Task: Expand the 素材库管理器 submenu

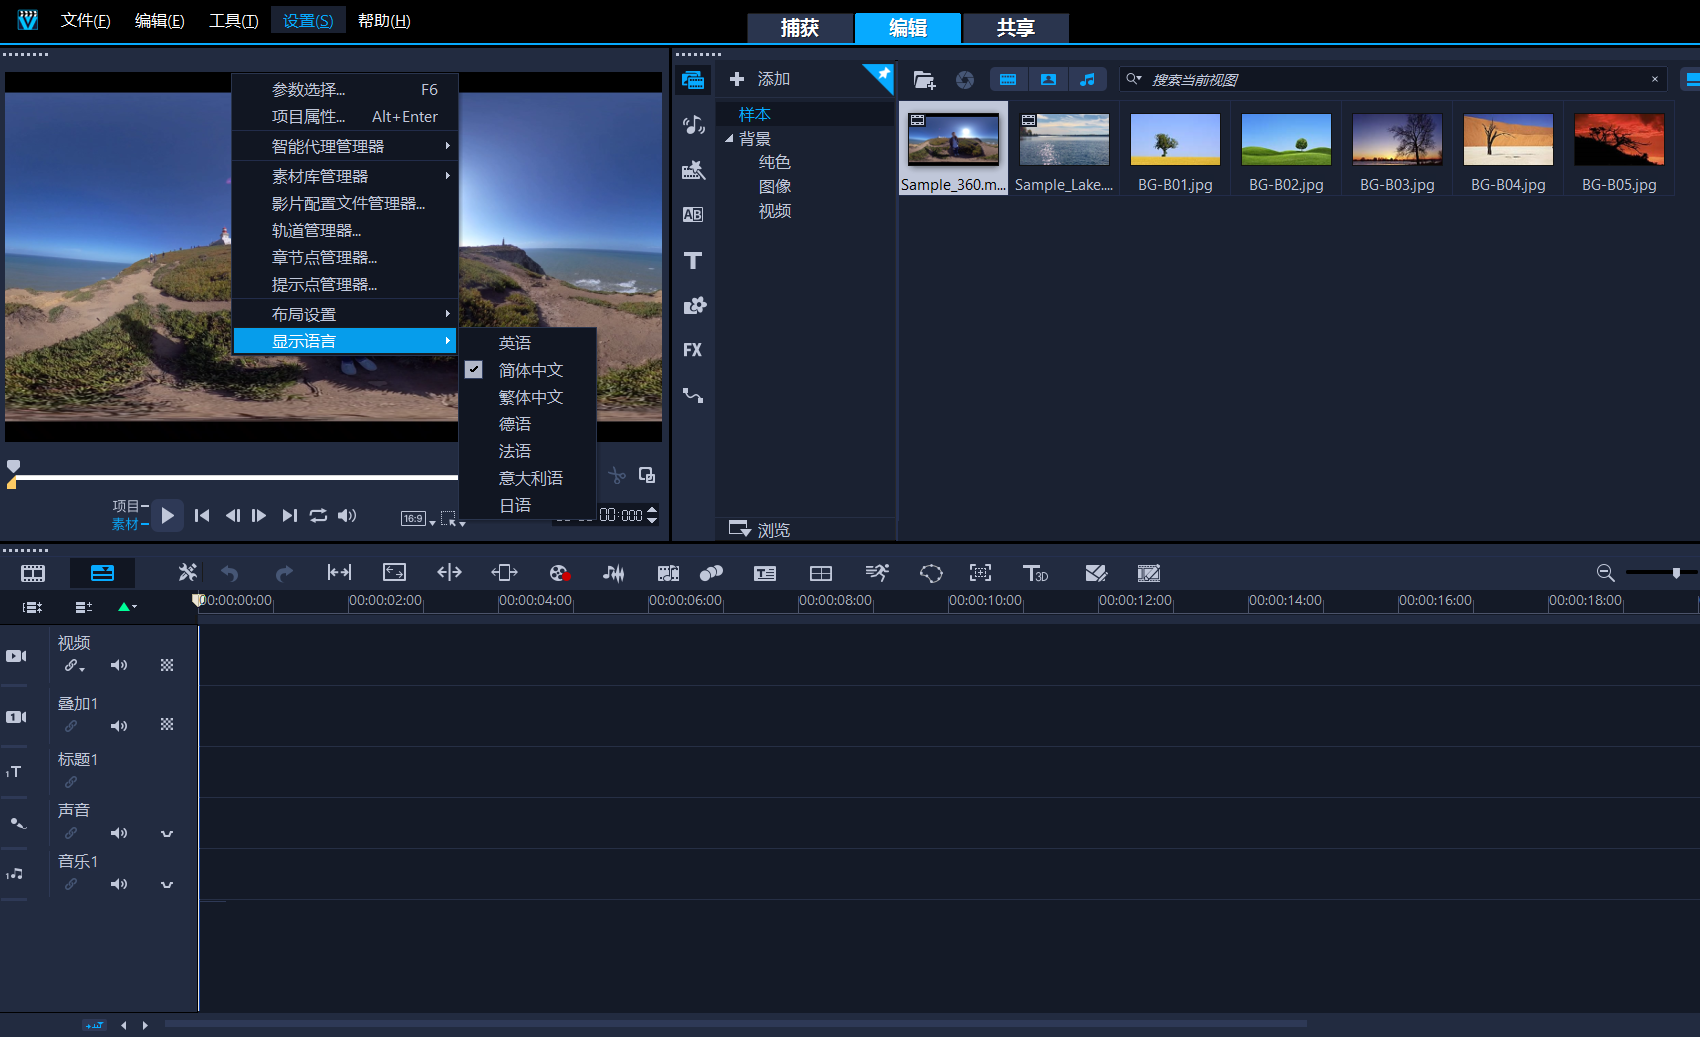Action: click(345, 176)
